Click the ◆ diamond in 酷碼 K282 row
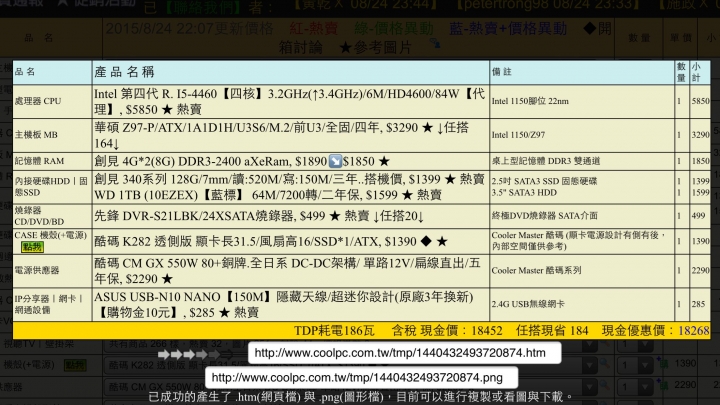Image resolution: width=720 pixels, height=405 pixels. click(426, 241)
